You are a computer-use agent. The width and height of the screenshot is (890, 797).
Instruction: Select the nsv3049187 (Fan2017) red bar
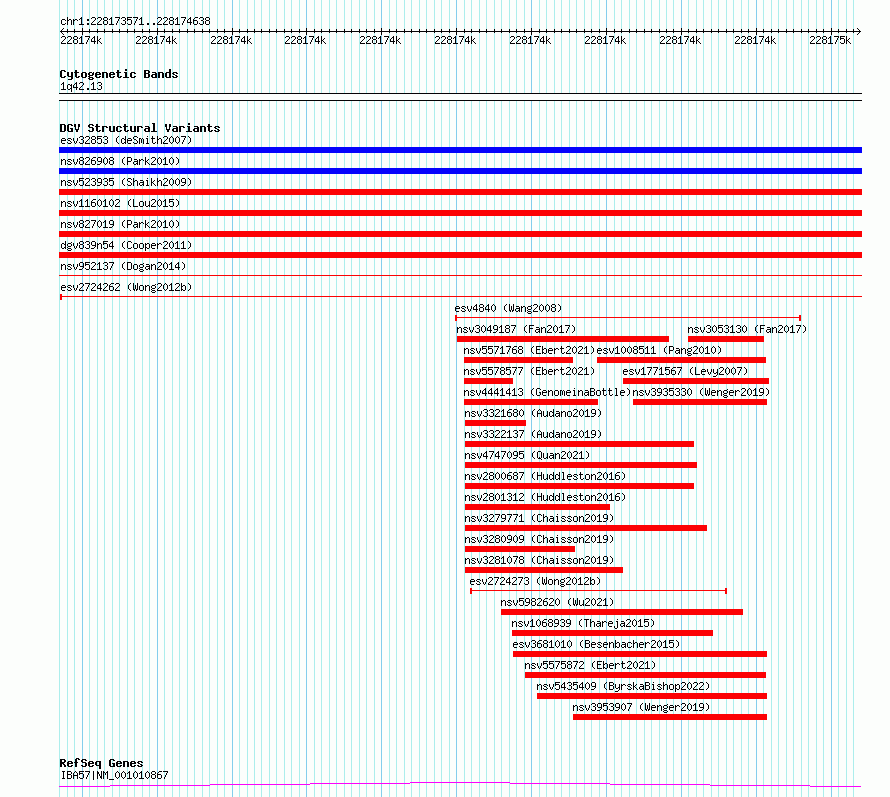(x=562, y=339)
